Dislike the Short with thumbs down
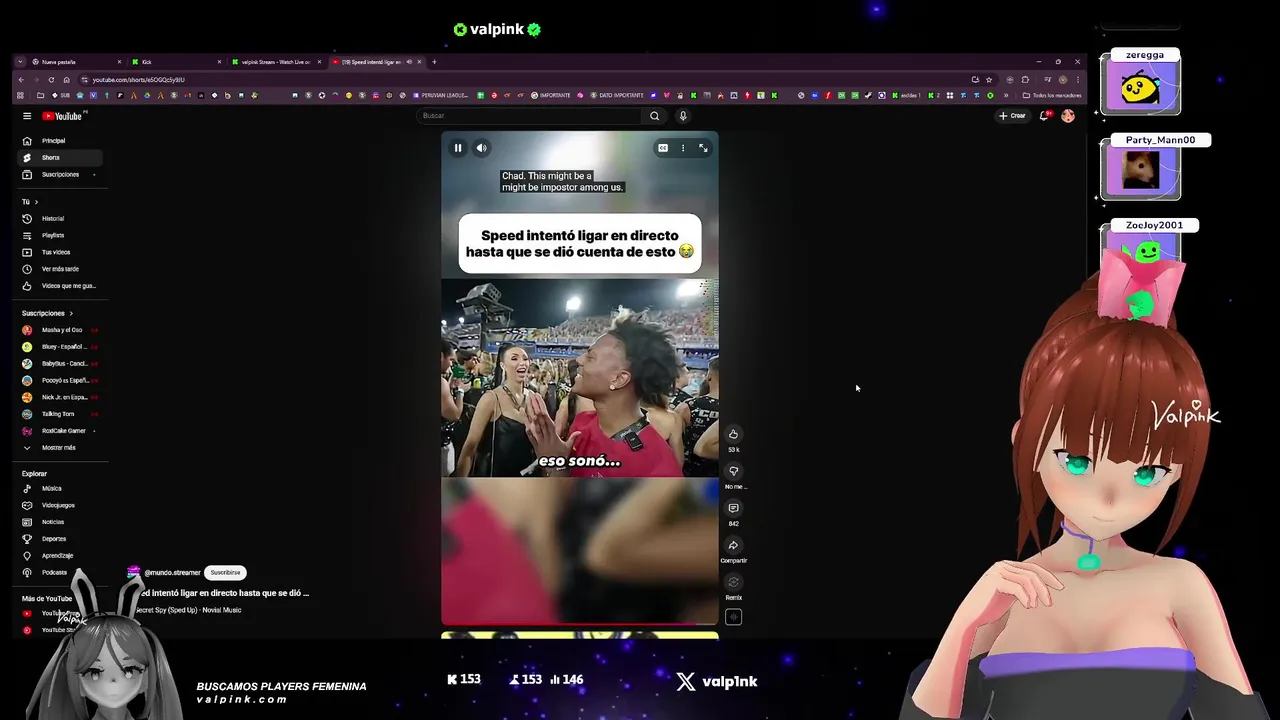Image resolution: width=1280 pixels, height=720 pixels. click(733, 471)
